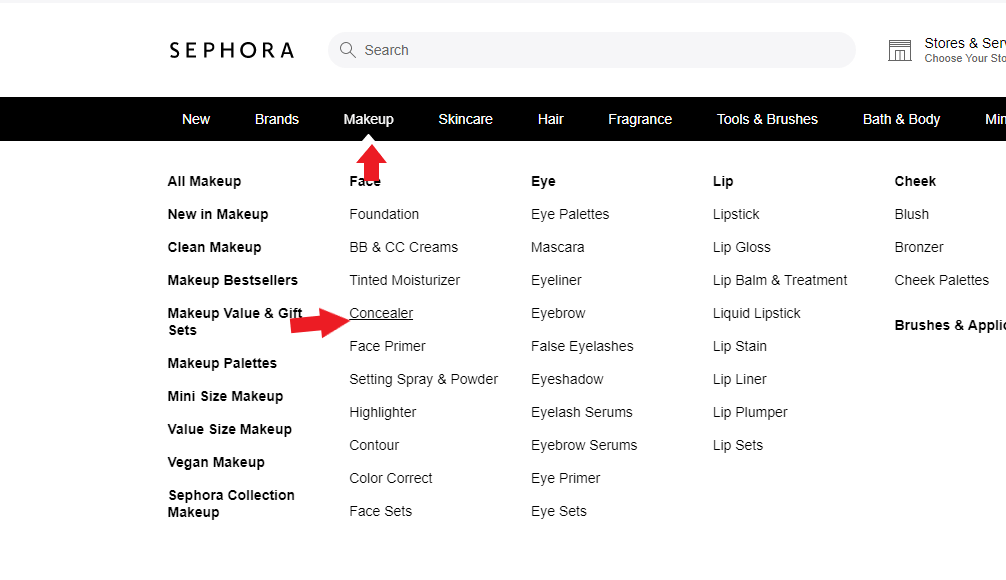Browse Face Sets
Screen dimensions: 1006x580
coord(380,511)
